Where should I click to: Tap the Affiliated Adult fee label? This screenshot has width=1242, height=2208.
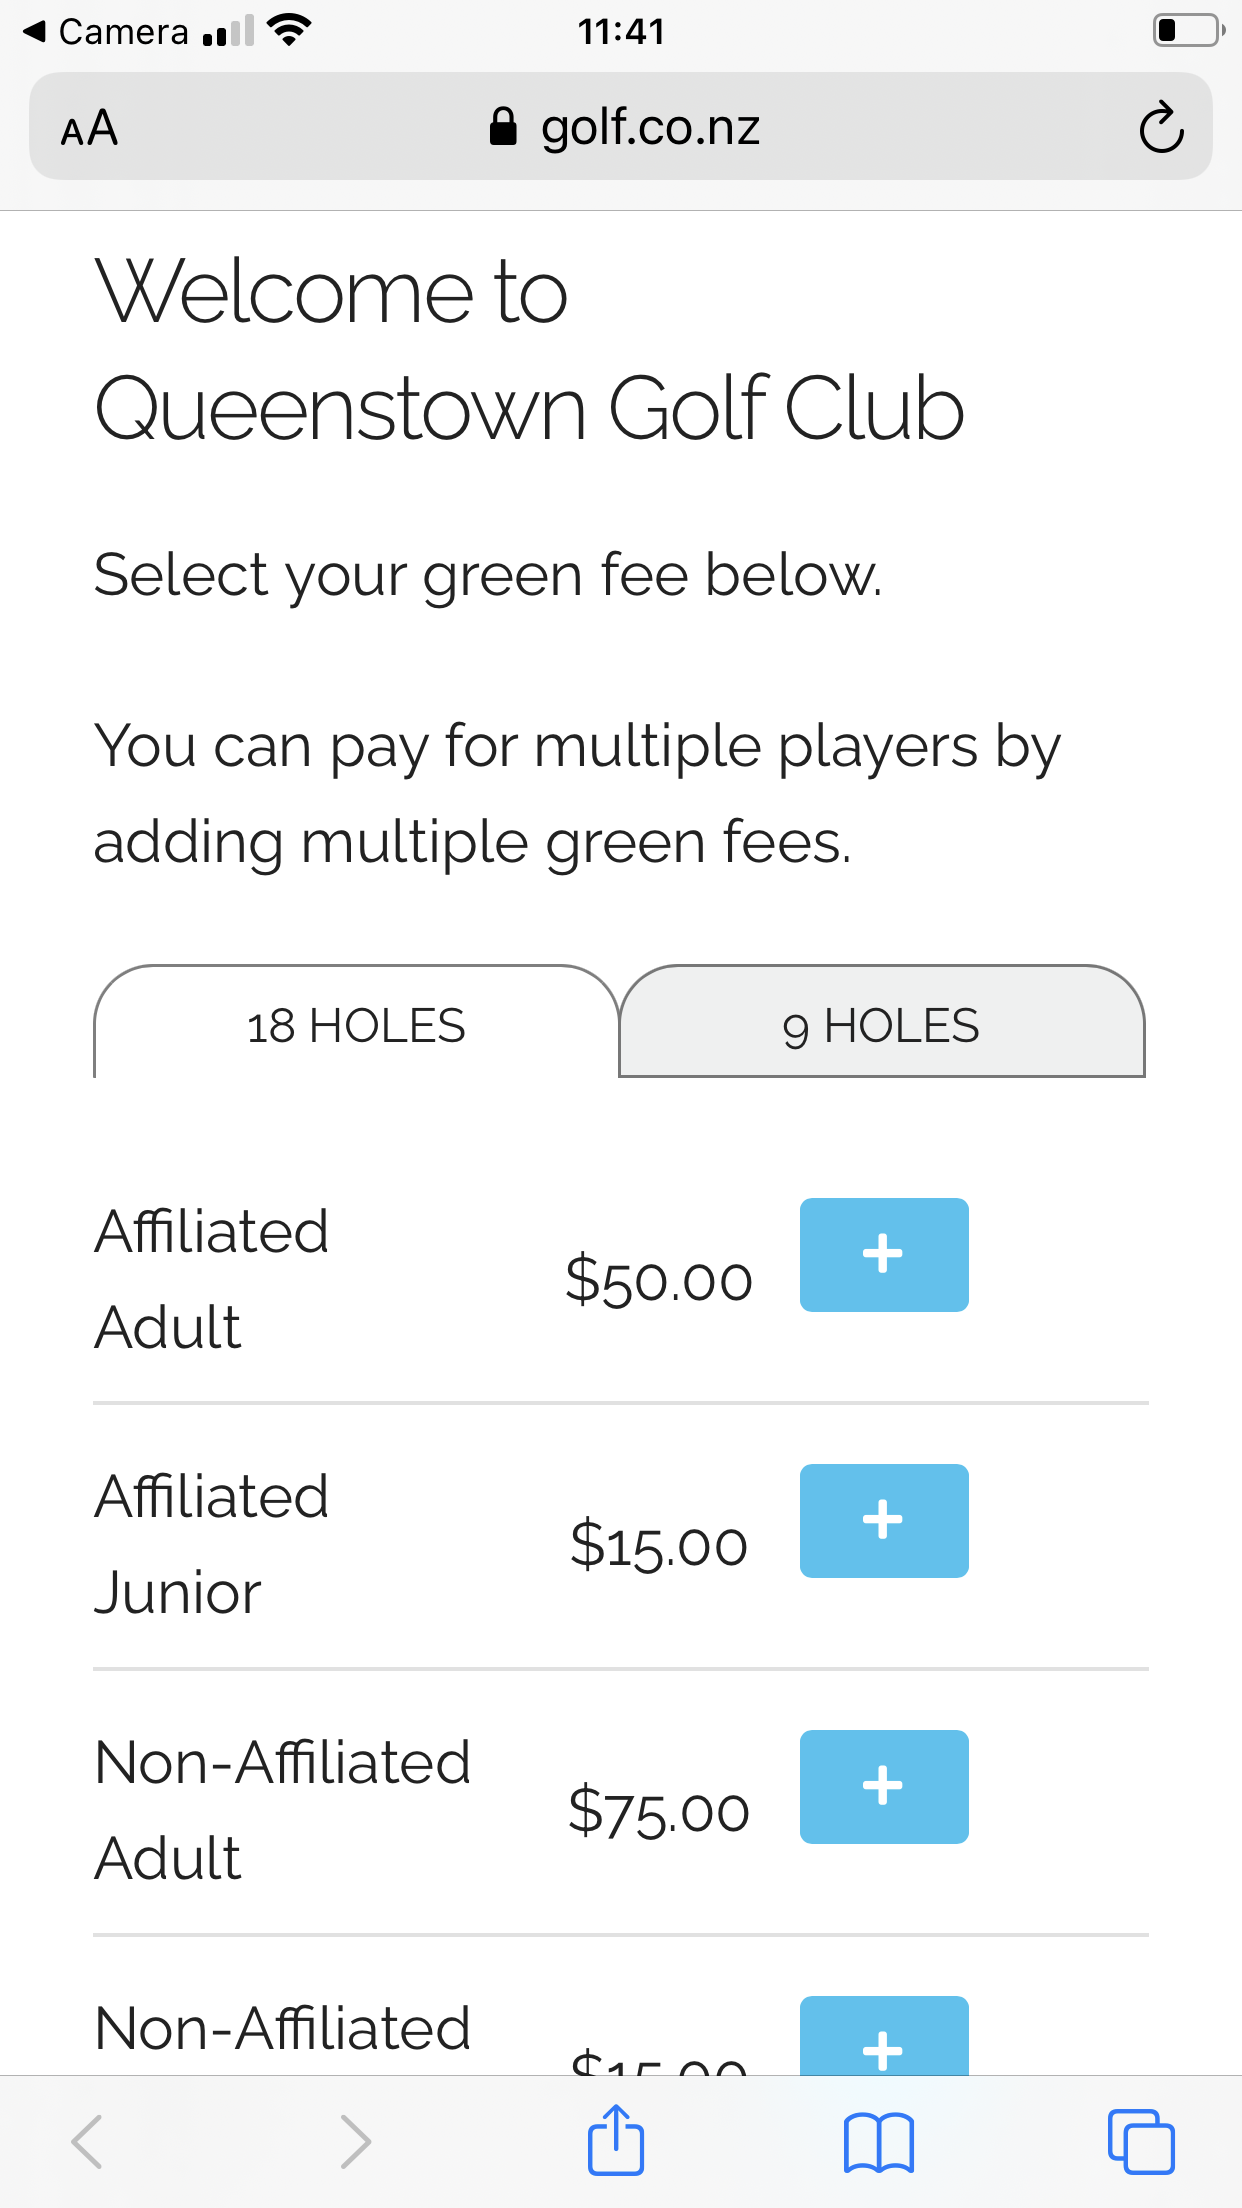point(212,1278)
